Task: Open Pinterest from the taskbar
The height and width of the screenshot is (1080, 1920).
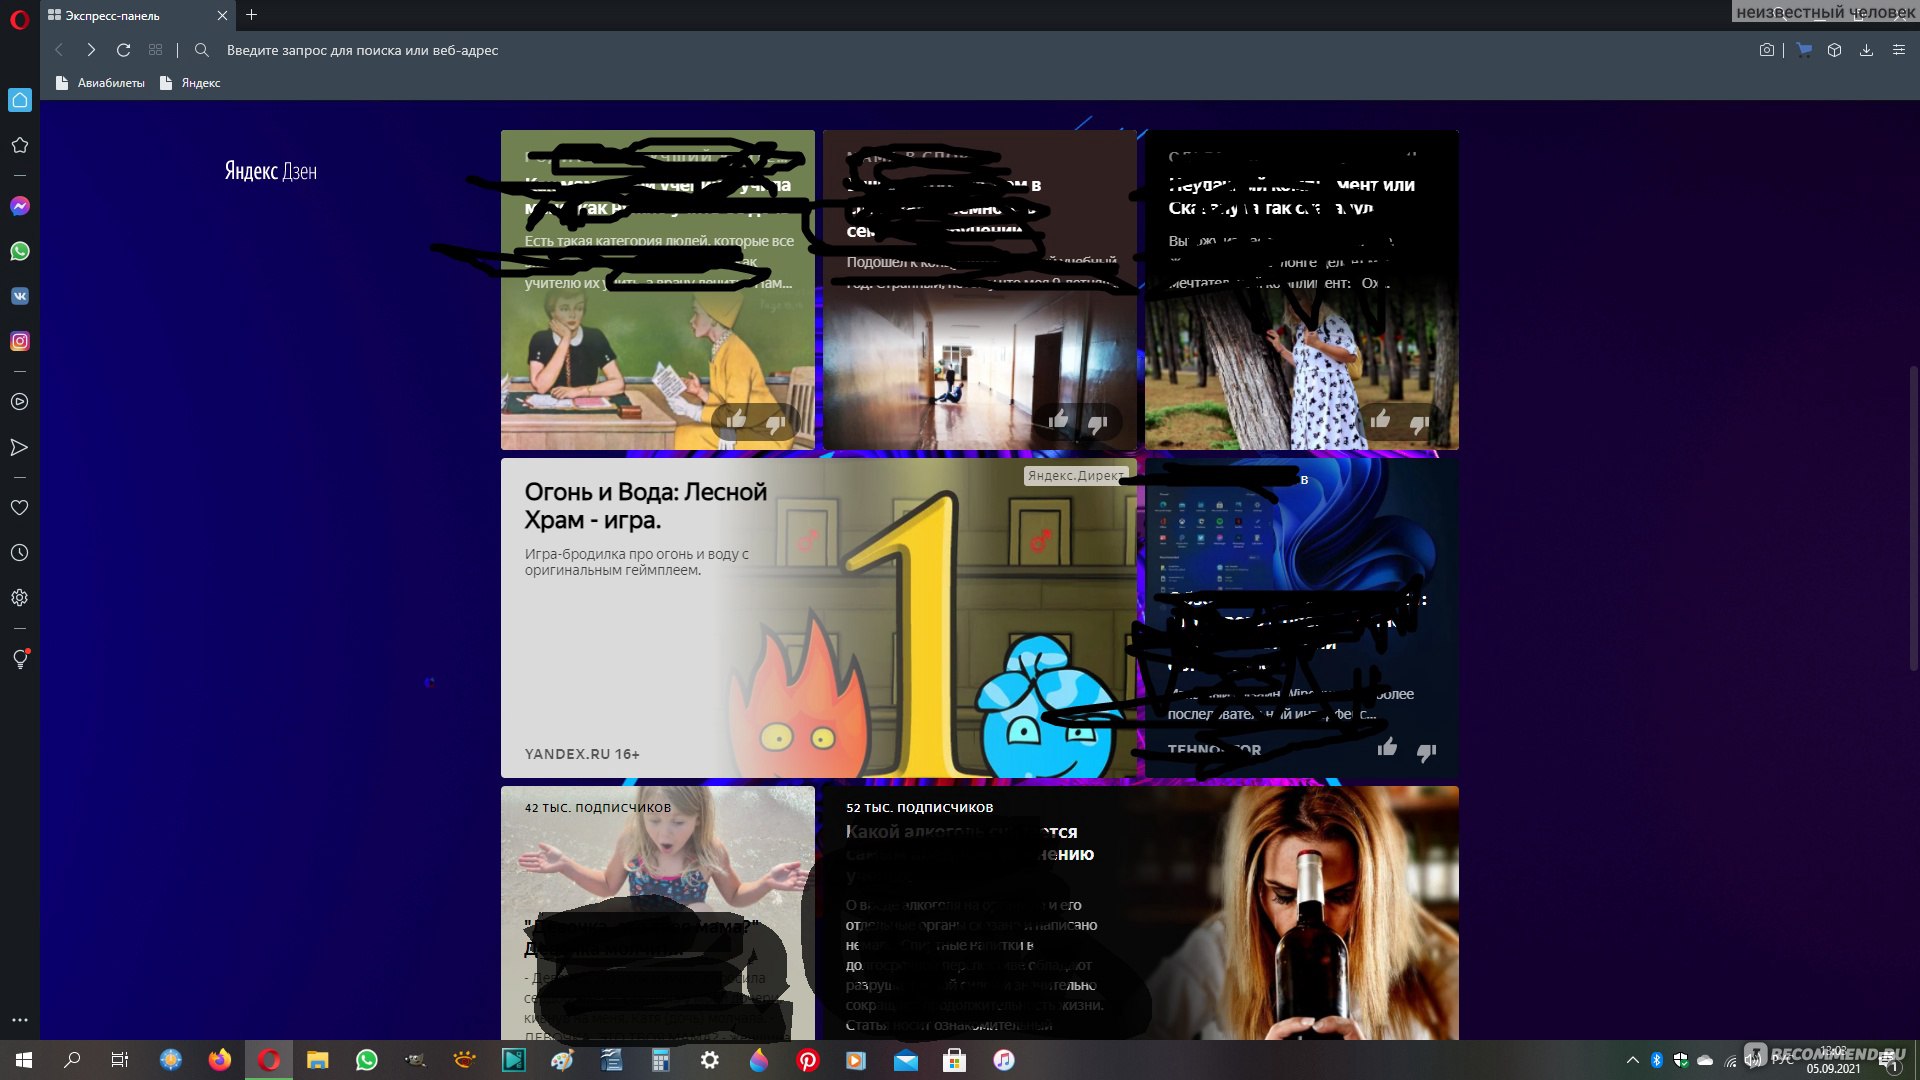Action: pyautogui.click(x=808, y=1060)
